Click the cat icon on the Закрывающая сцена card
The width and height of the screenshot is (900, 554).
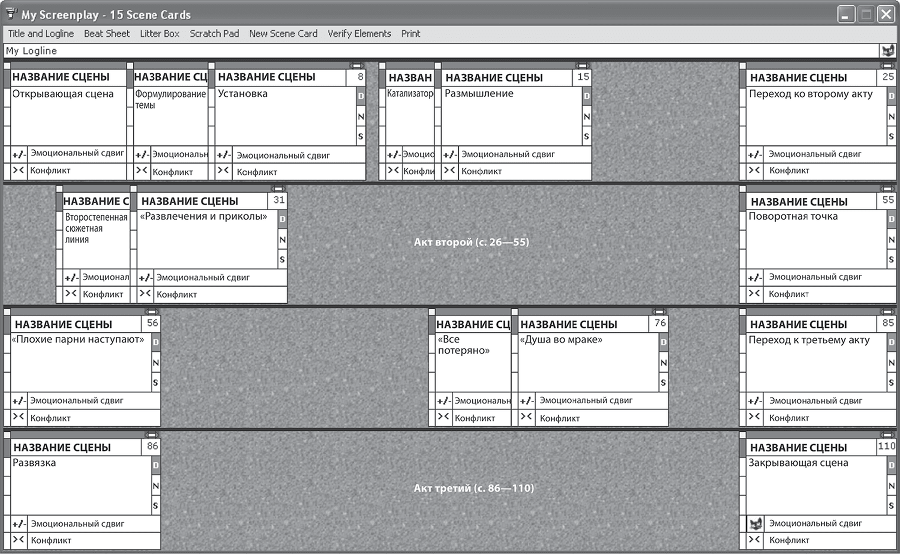coord(756,524)
